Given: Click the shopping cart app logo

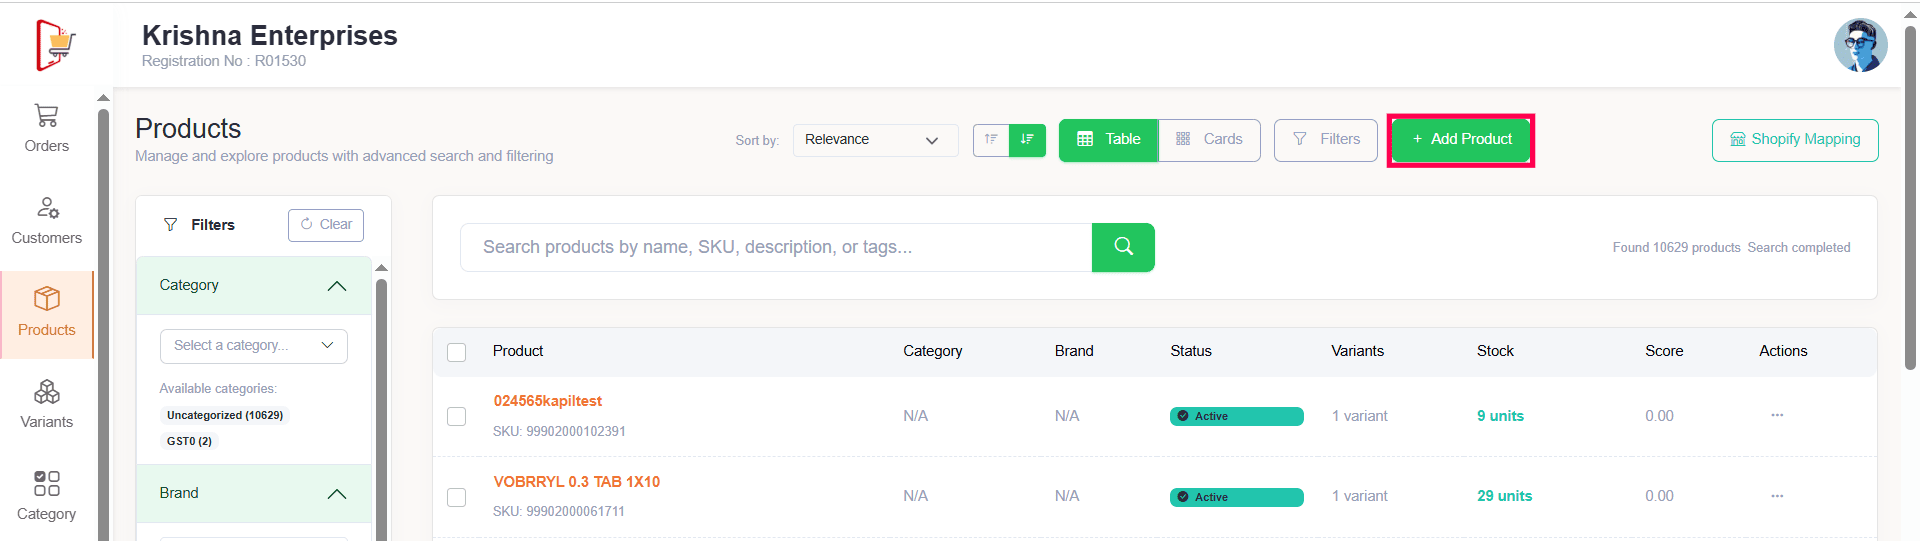Looking at the screenshot, I should (55, 45).
